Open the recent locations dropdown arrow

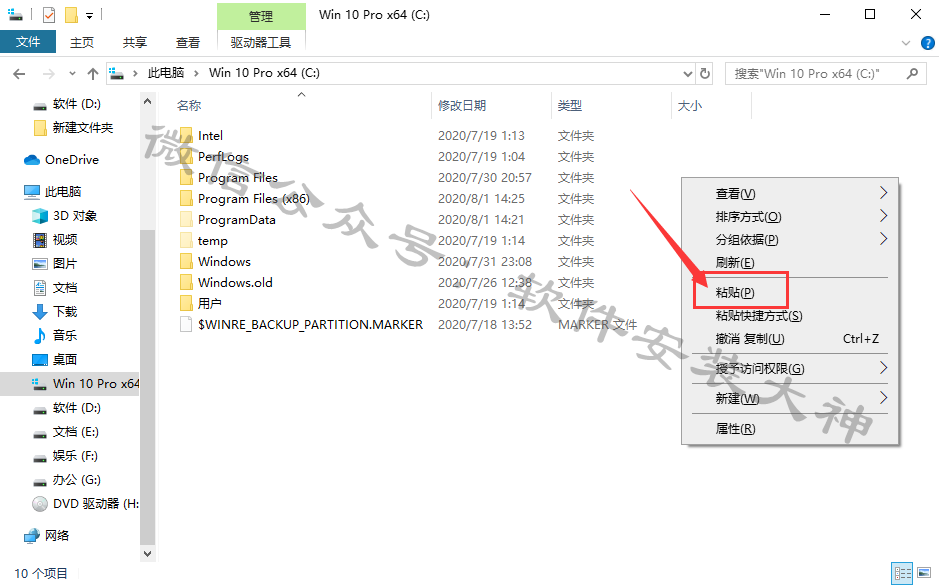pyautogui.click(x=72, y=74)
